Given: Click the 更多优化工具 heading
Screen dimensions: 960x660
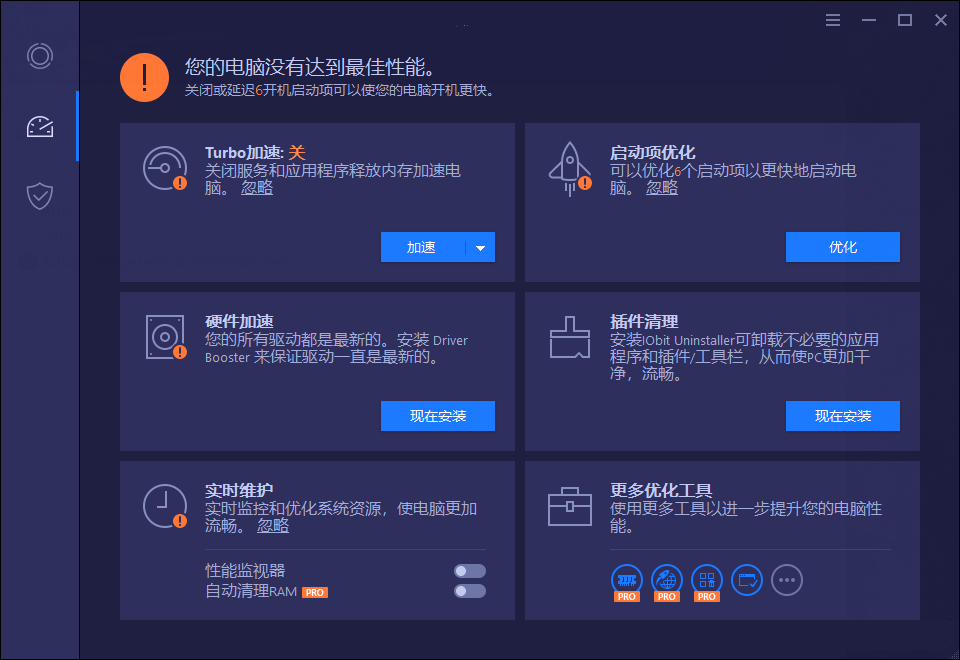Looking at the screenshot, I should [661, 490].
